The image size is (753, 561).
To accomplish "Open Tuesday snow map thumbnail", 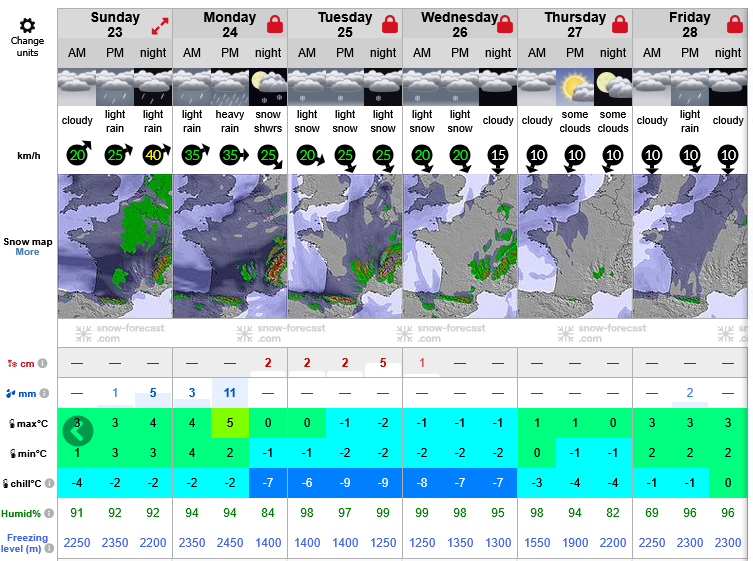I will (345, 246).
